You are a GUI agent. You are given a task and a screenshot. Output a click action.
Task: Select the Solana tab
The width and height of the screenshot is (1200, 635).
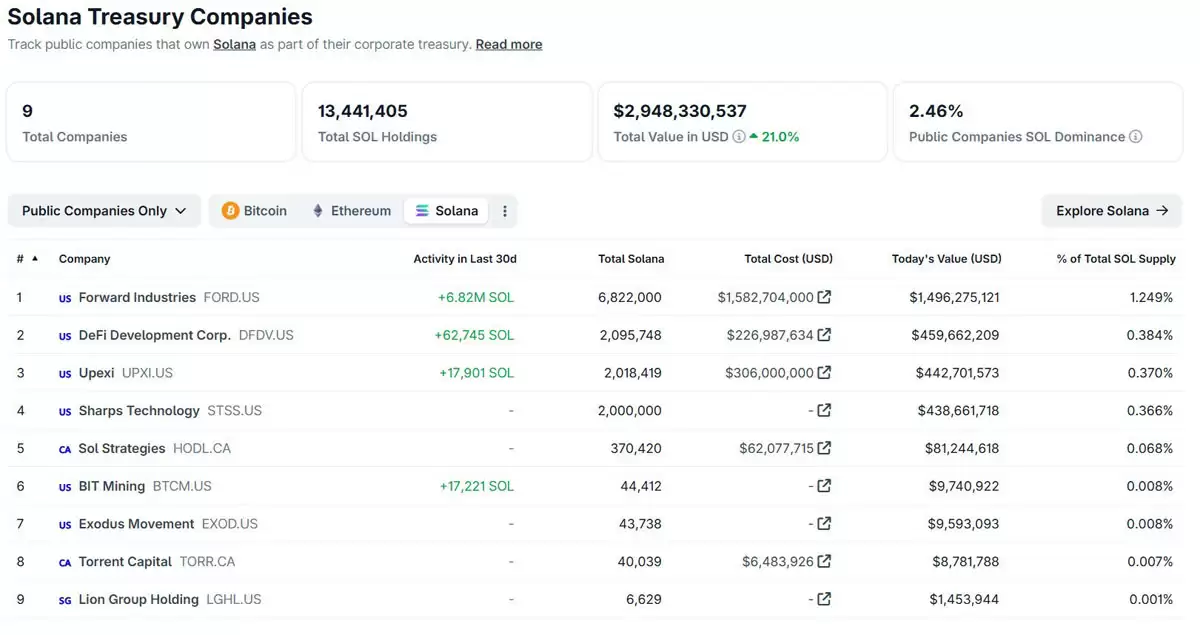446,211
